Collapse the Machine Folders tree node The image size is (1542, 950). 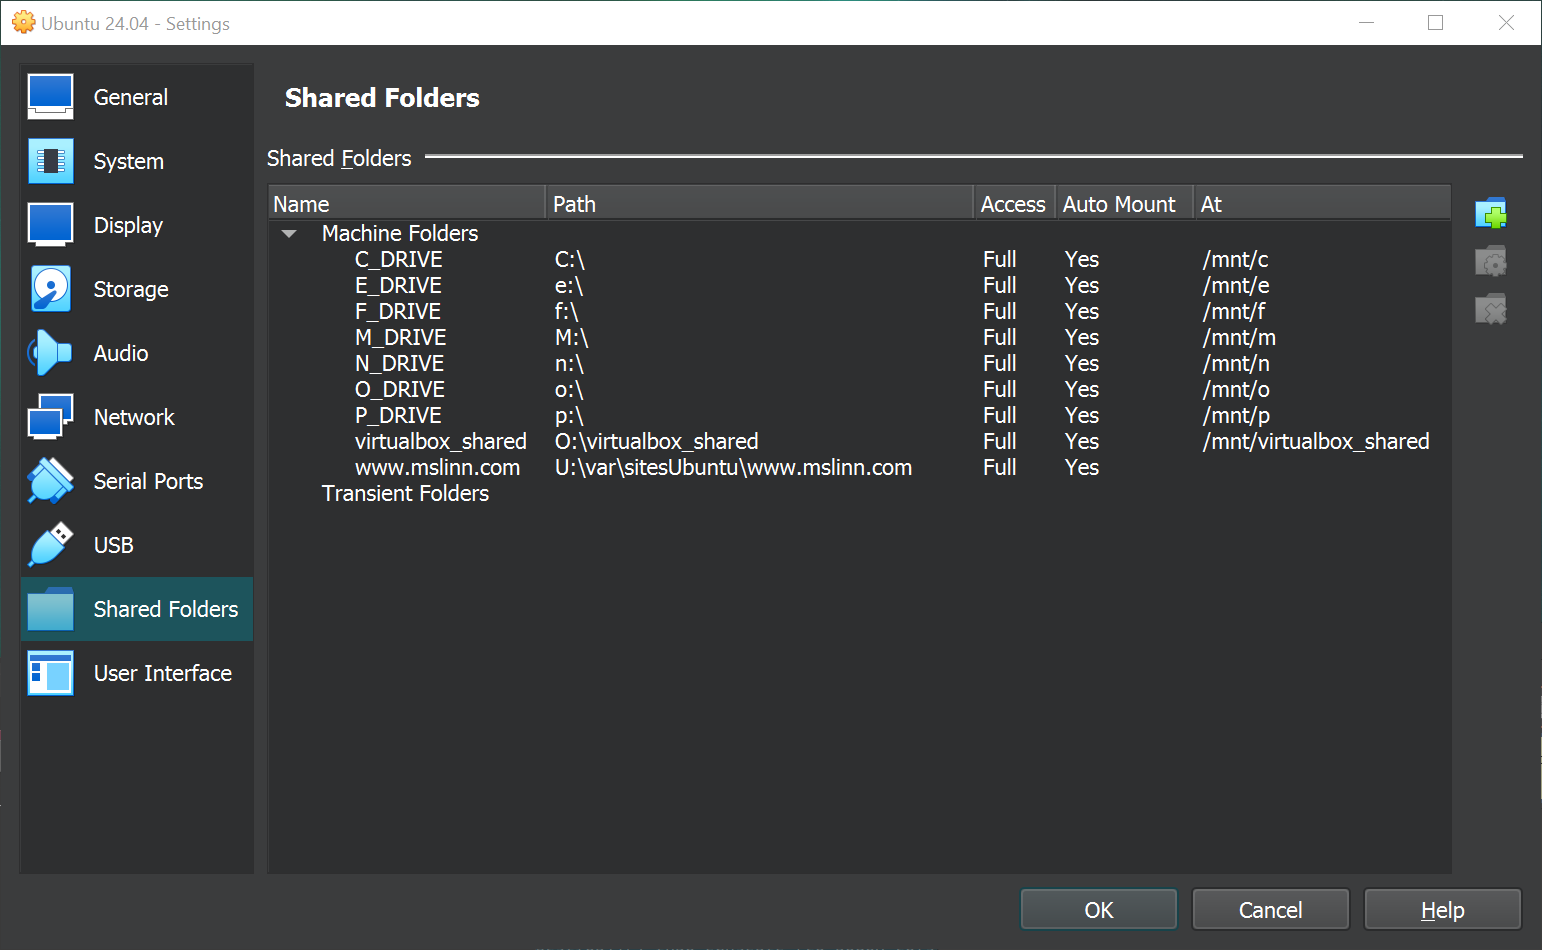(289, 234)
